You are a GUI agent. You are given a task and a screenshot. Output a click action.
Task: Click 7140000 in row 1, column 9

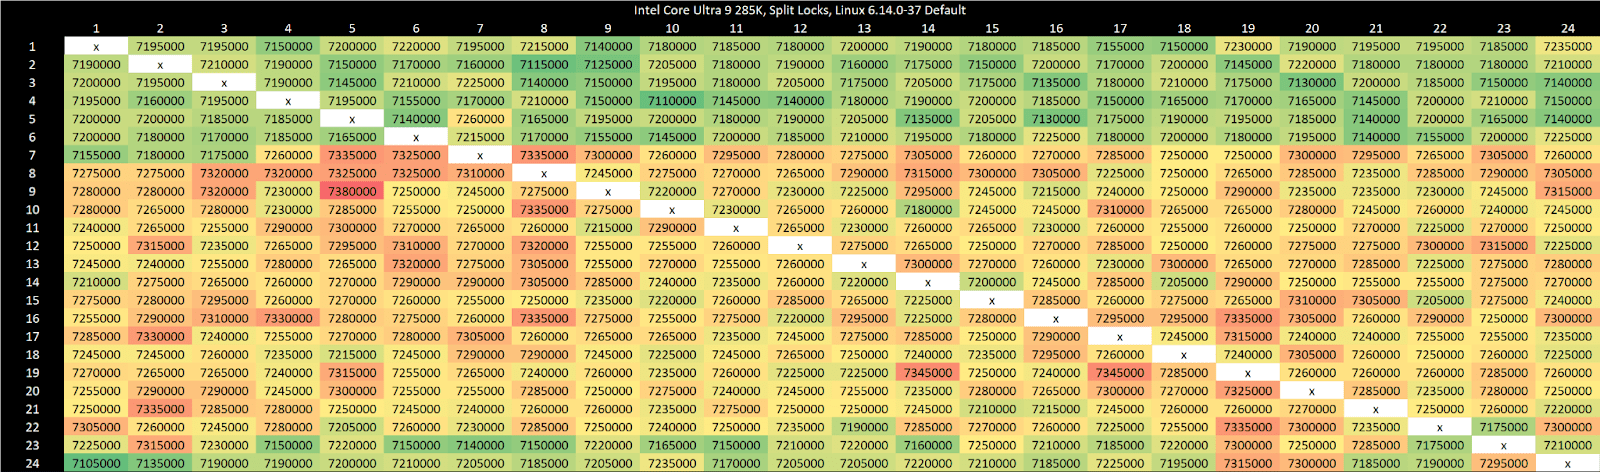click(x=608, y=46)
